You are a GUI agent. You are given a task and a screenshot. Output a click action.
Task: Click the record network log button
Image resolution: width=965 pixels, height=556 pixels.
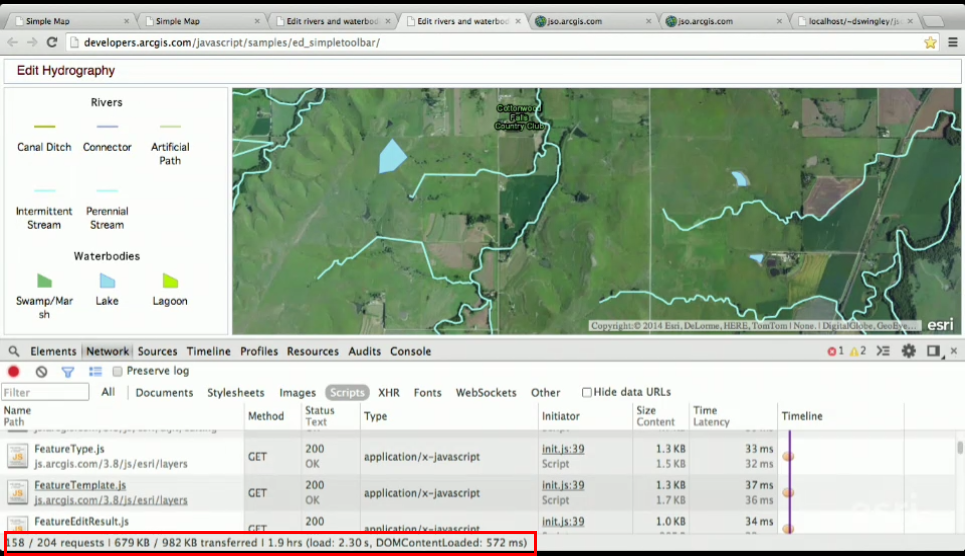(14, 371)
